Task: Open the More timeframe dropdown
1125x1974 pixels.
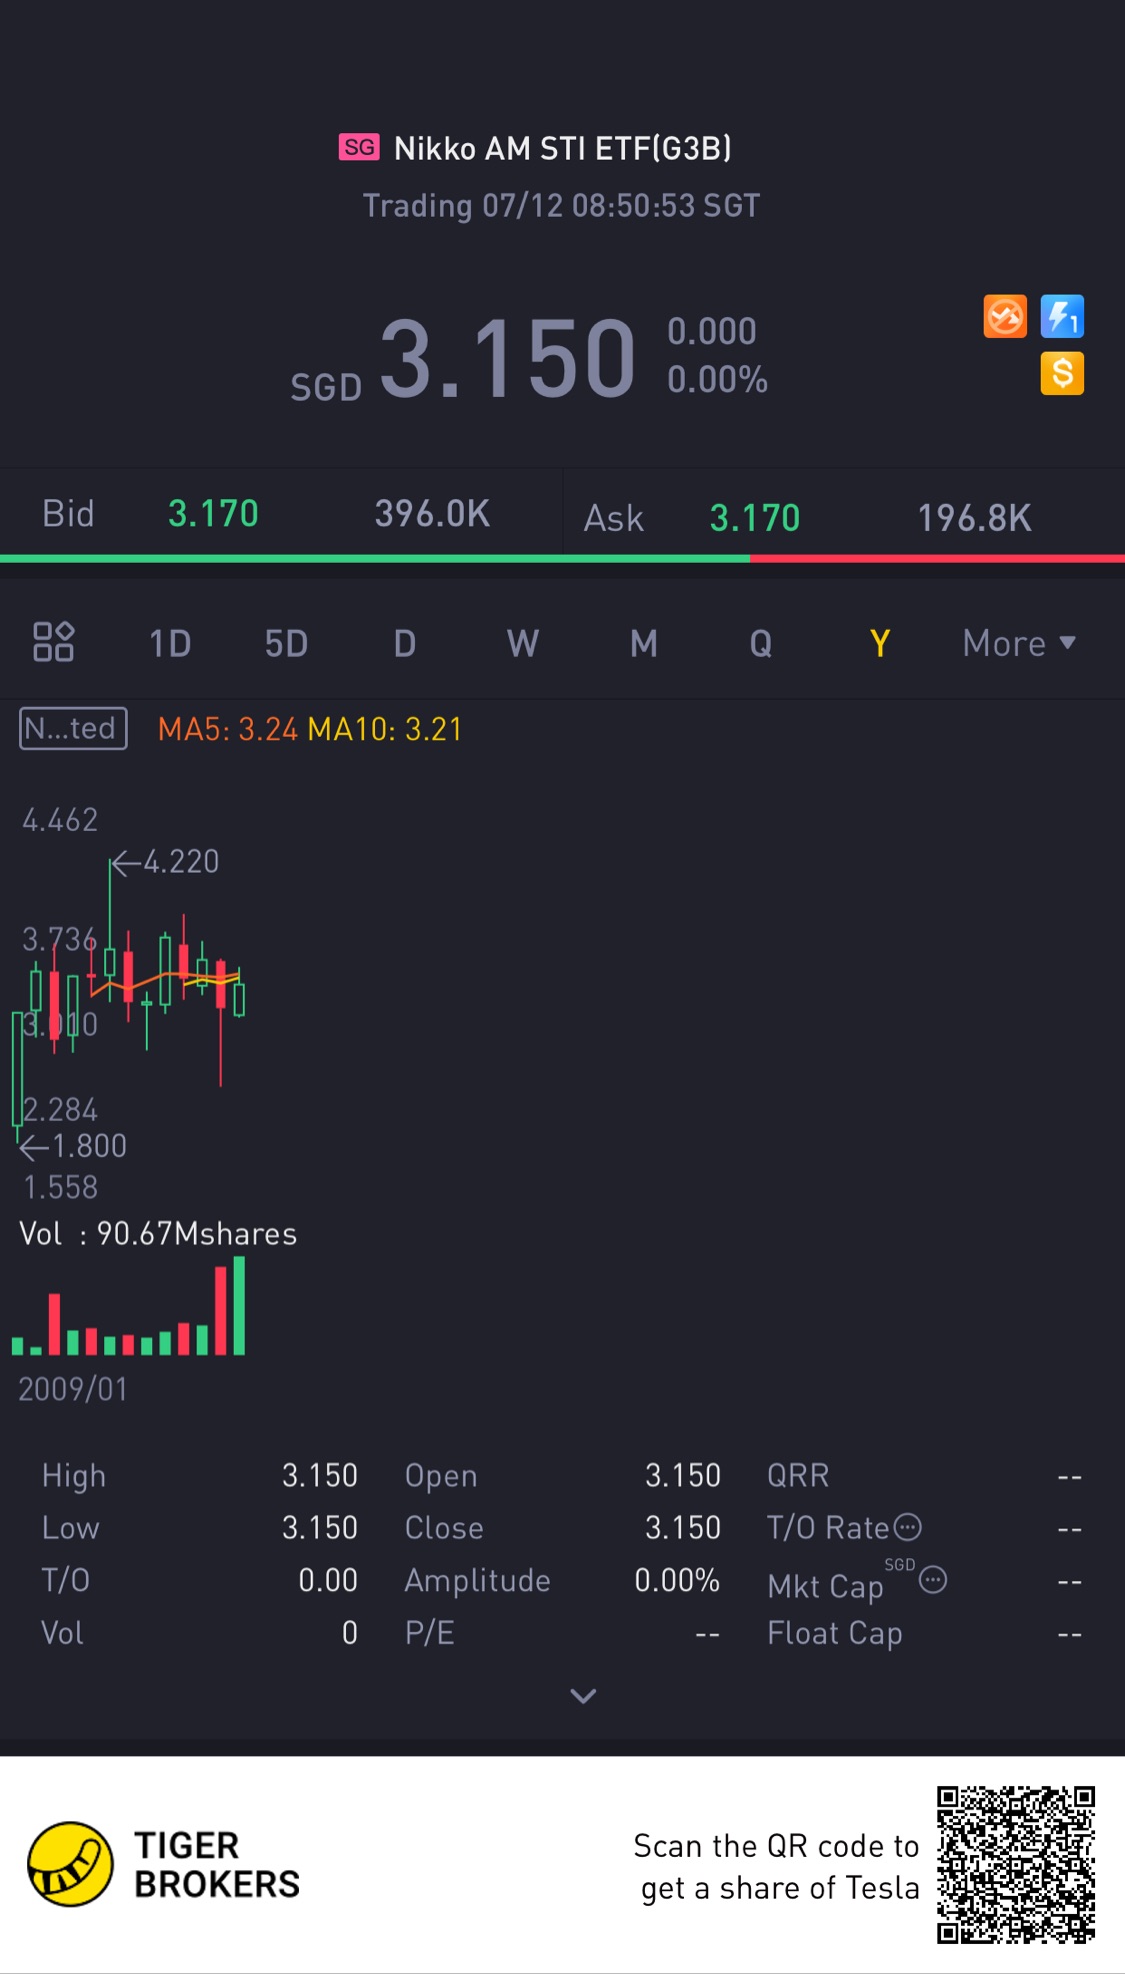Action: [1019, 643]
